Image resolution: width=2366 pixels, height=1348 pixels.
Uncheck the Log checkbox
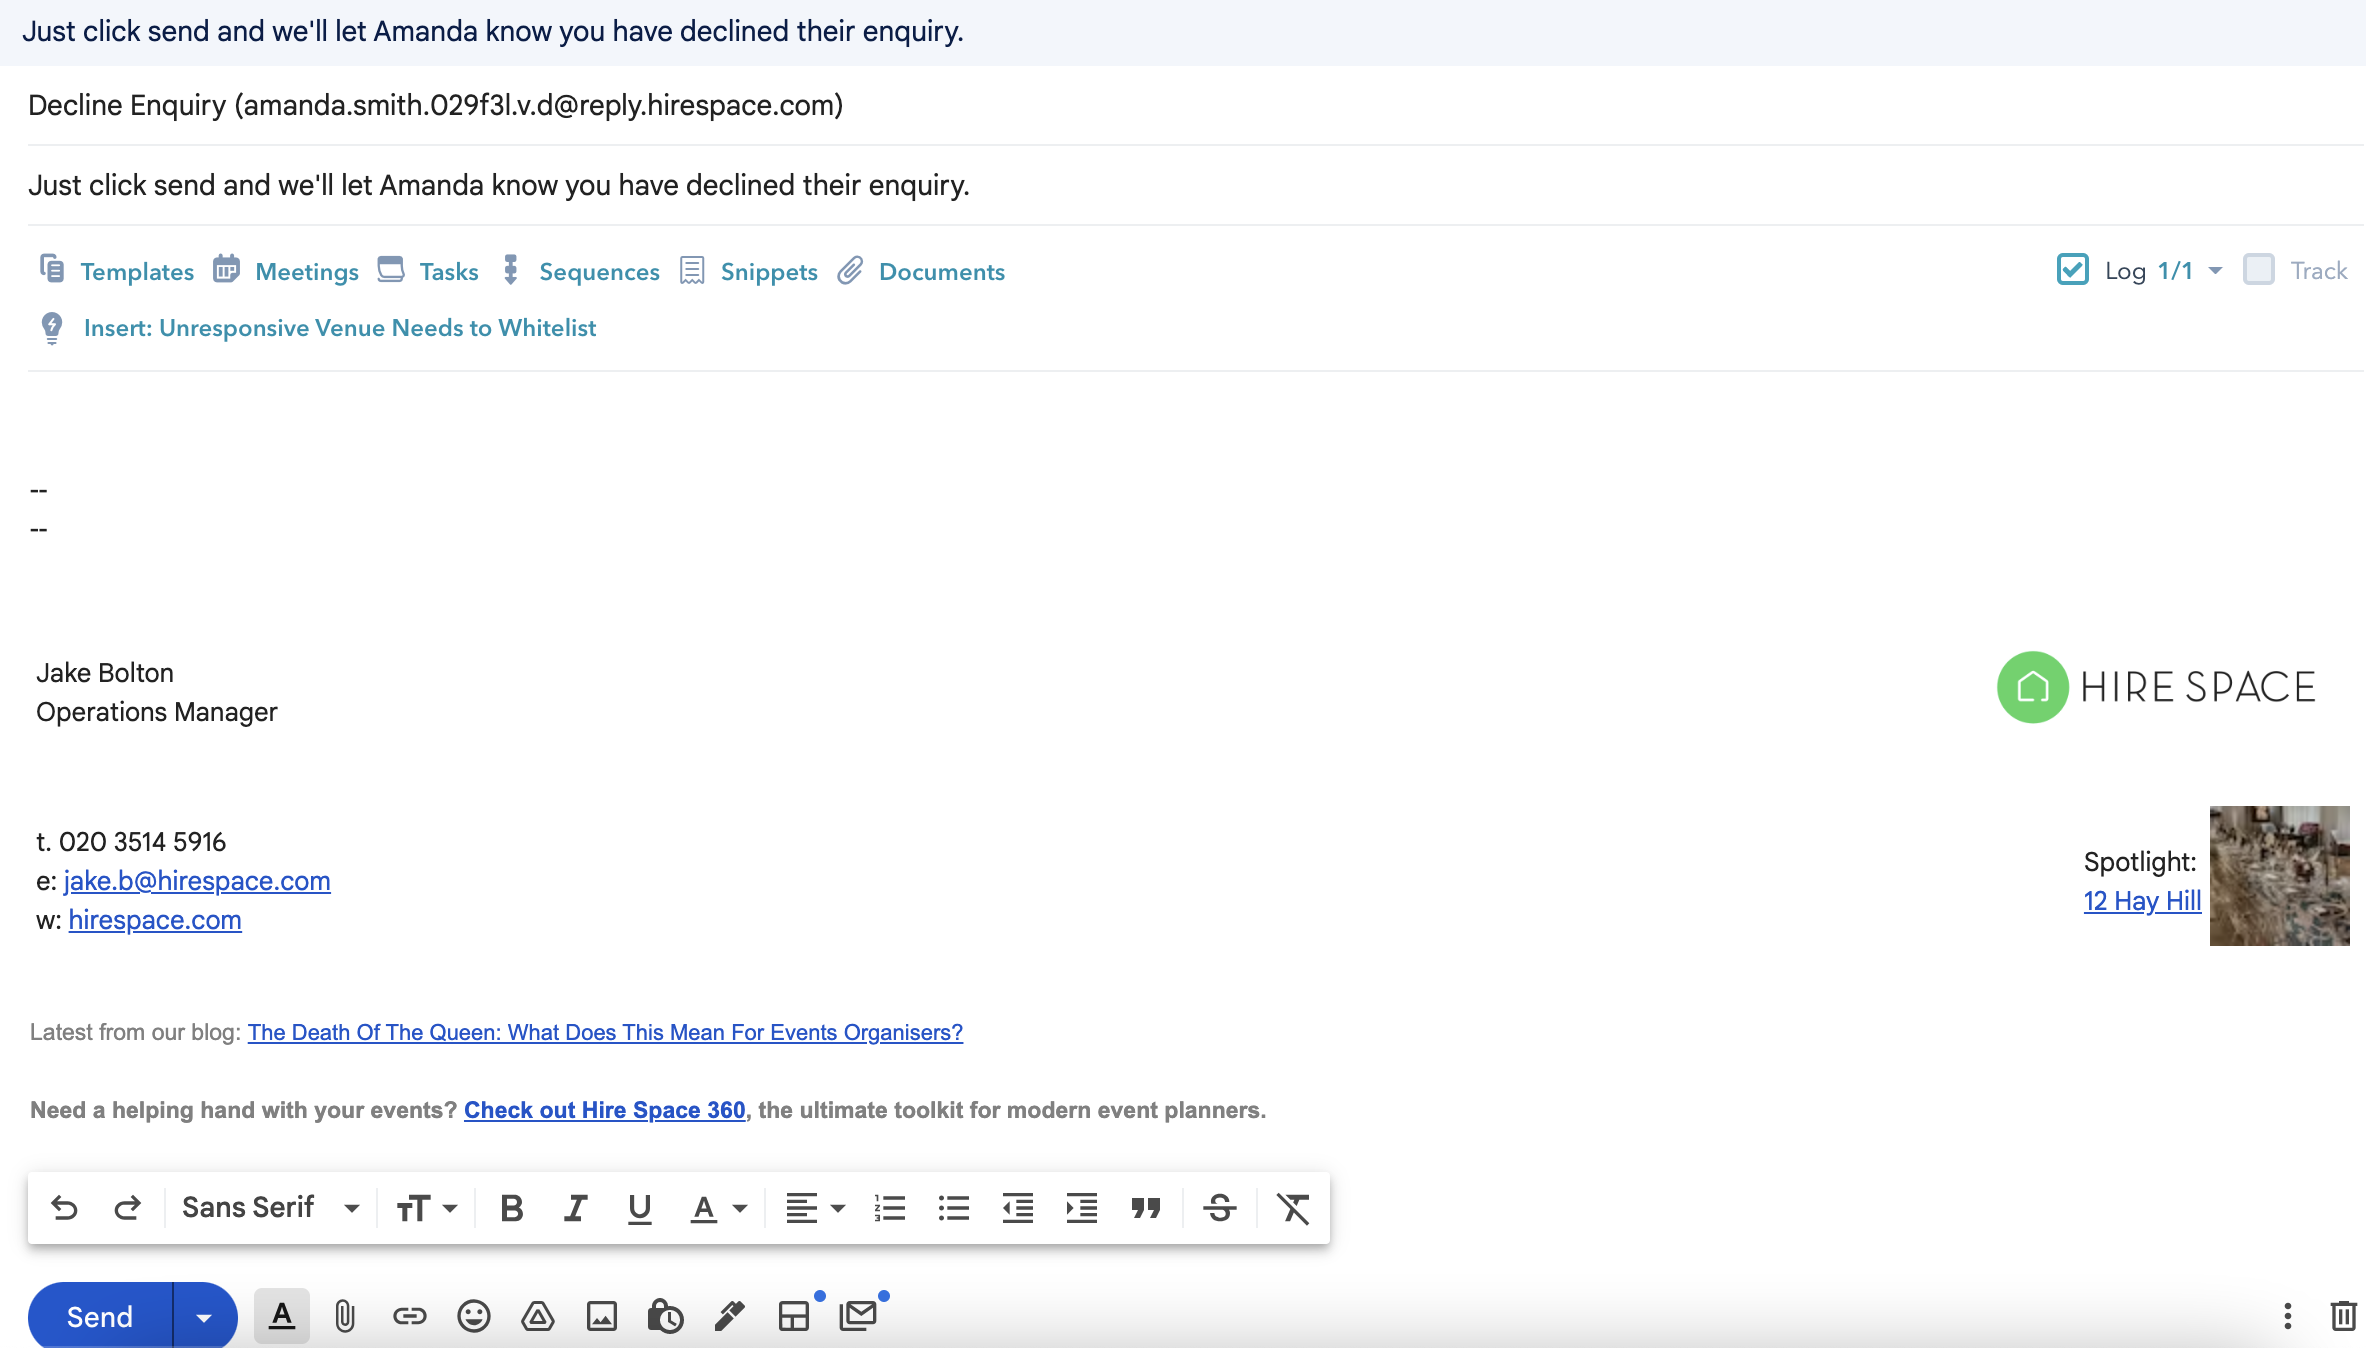click(2073, 270)
